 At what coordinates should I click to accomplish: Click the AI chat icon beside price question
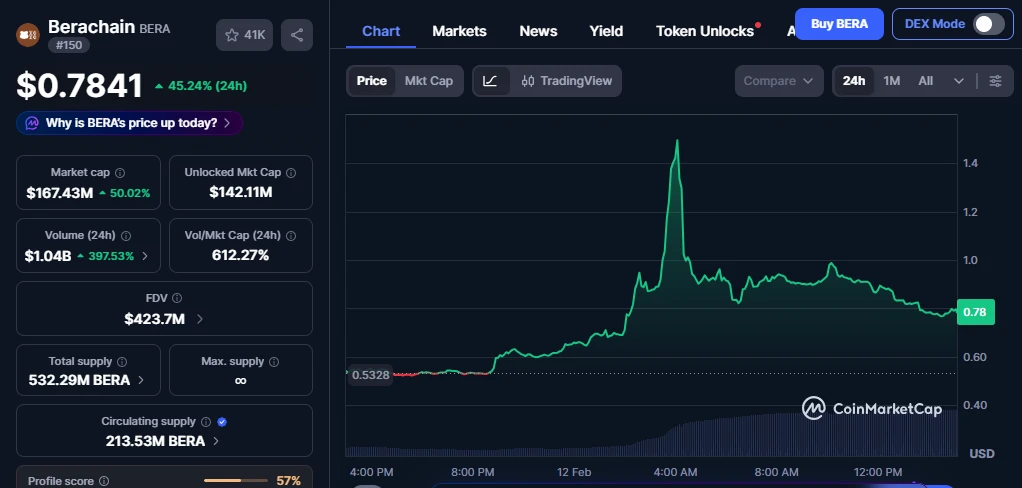32,123
